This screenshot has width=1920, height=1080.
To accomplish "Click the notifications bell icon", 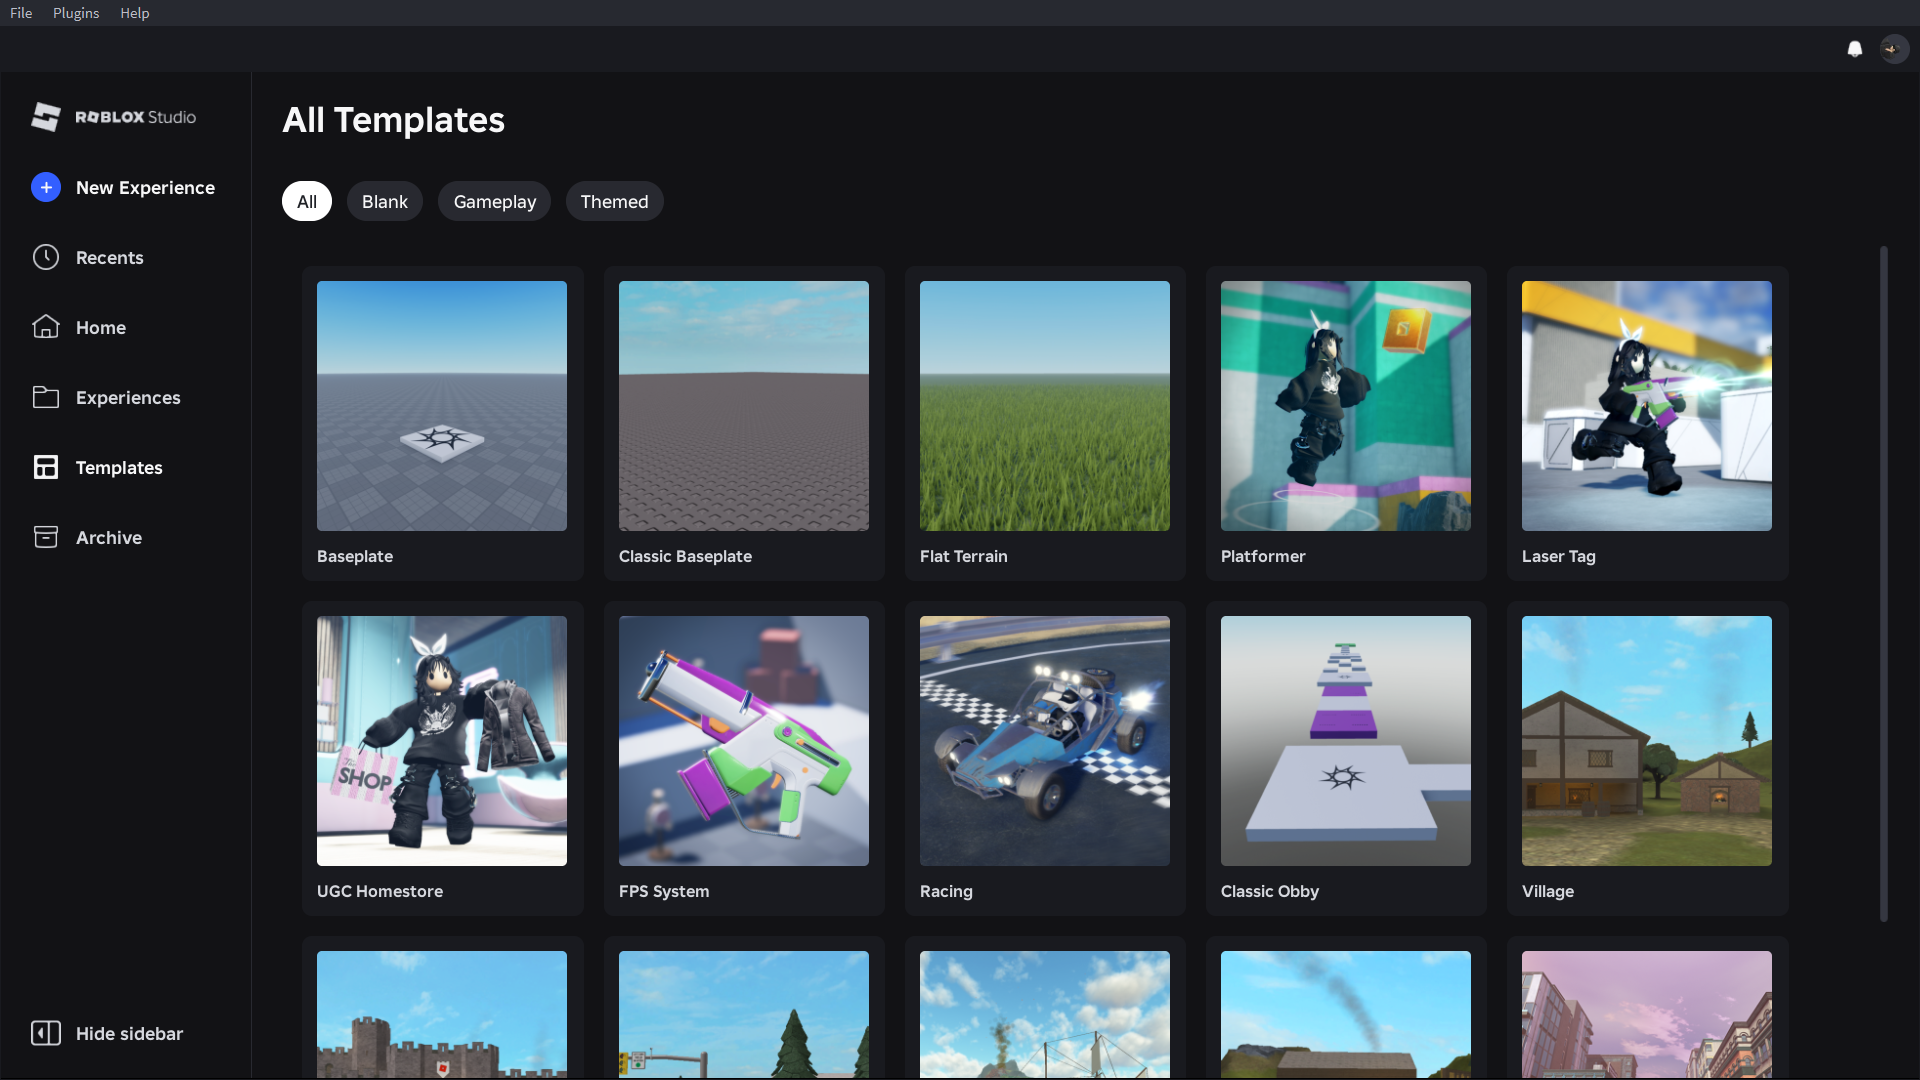I will (1854, 49).
